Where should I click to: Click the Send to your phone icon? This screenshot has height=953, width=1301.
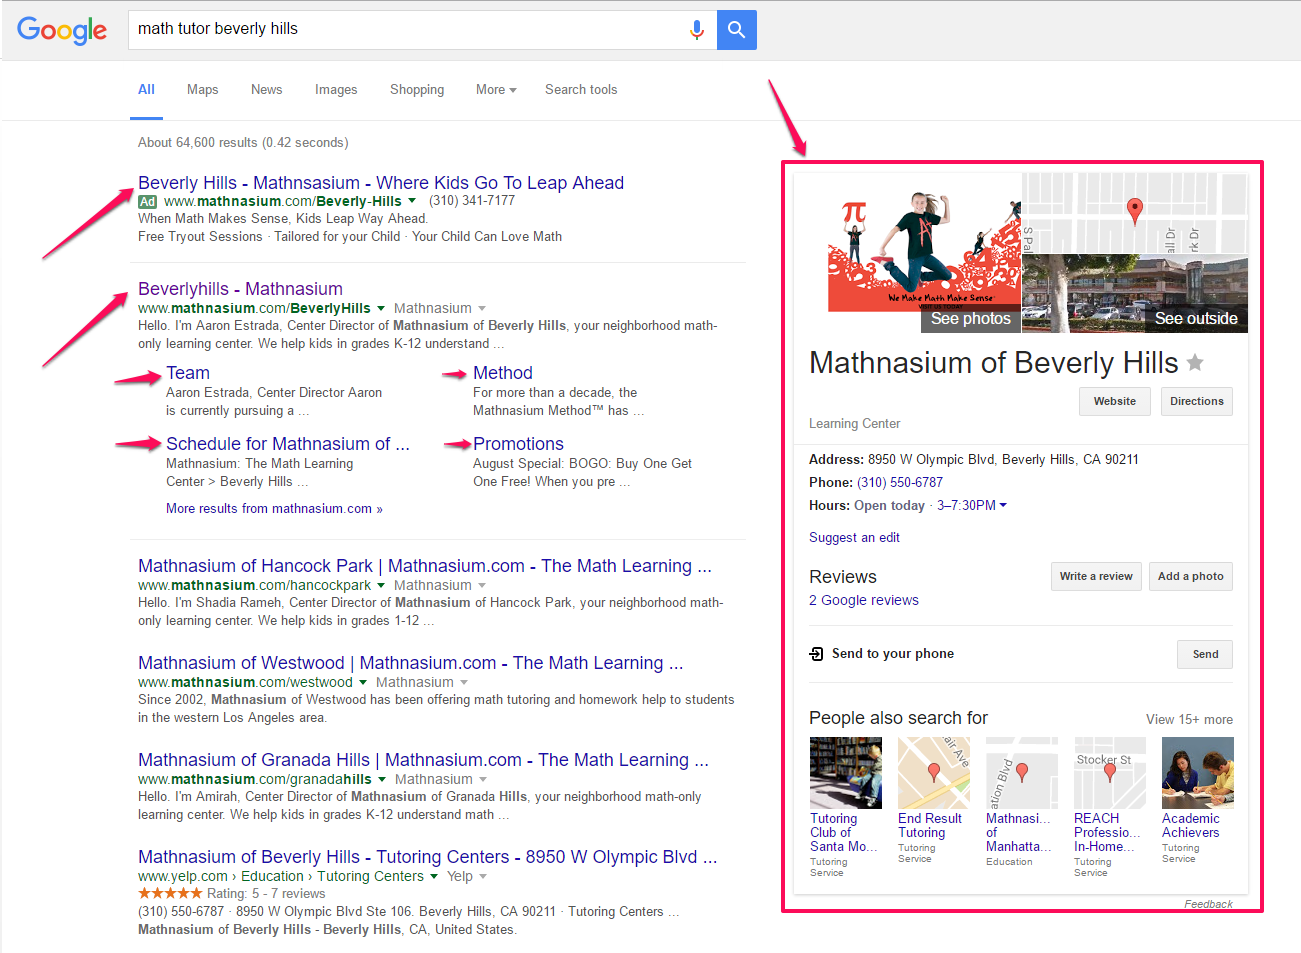(x=817, y=654)
